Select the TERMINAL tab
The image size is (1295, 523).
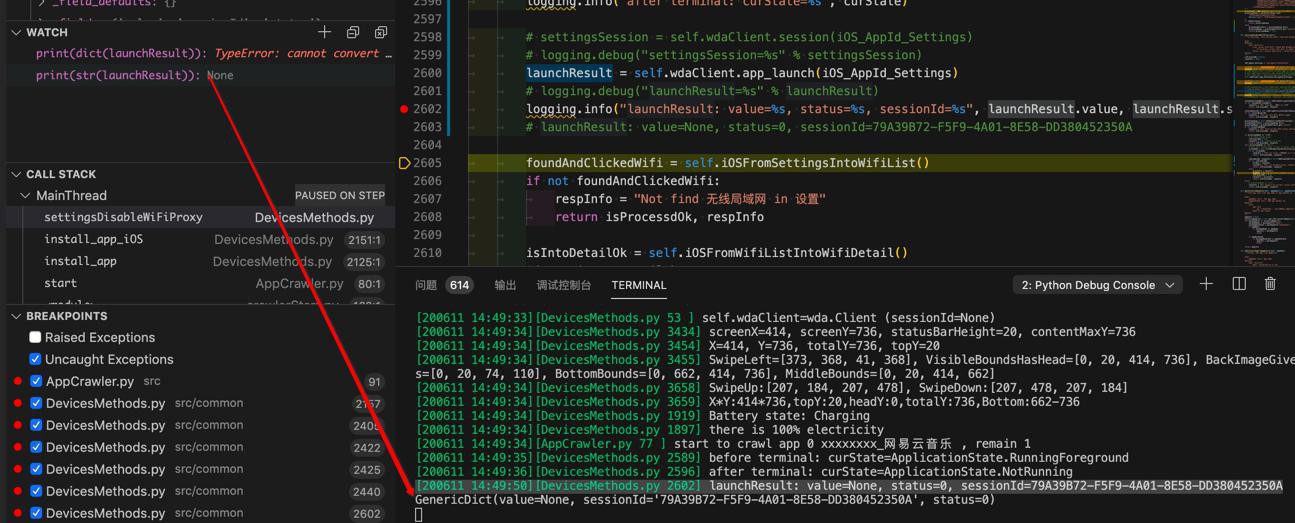(x=639, y=285)
